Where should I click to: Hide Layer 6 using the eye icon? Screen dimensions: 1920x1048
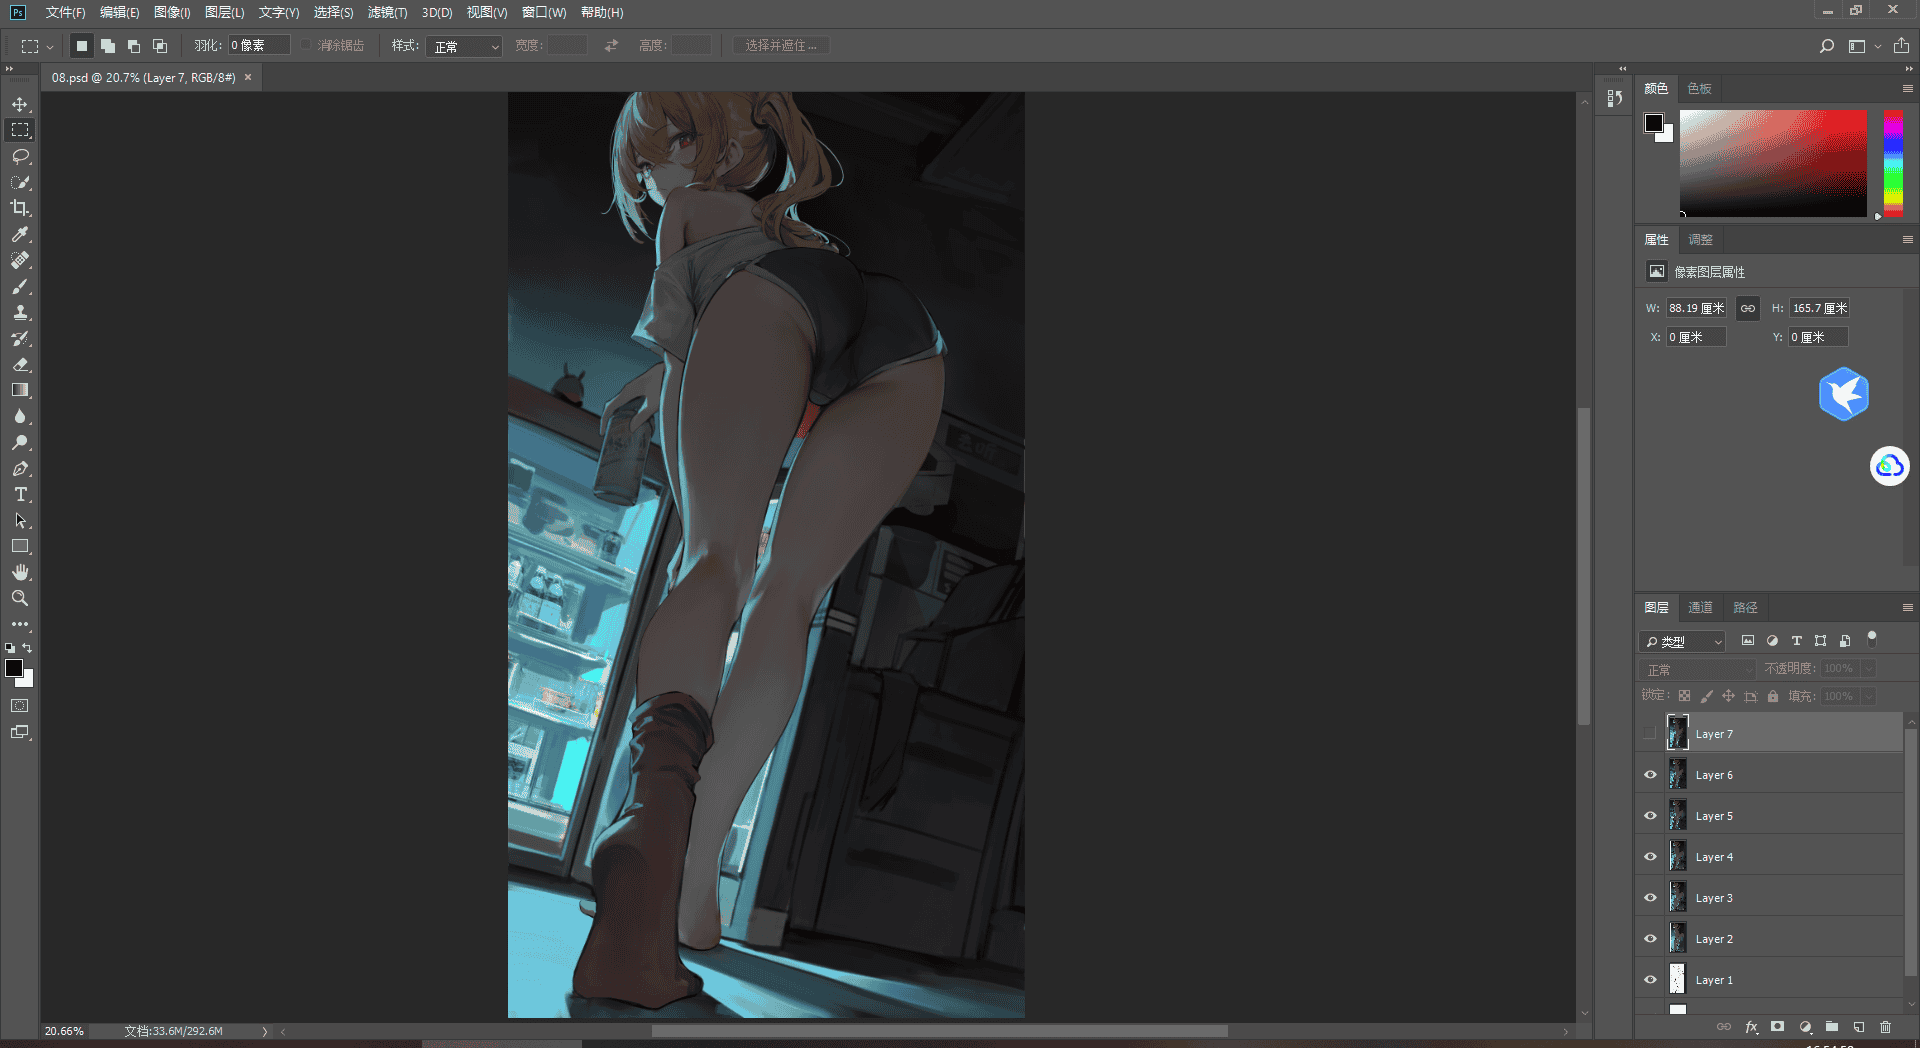pos(1650,775)
